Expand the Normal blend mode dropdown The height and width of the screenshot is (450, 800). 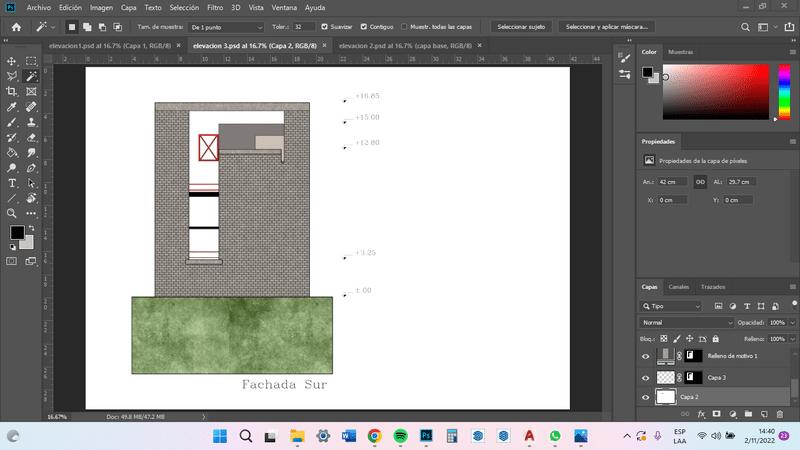[687, 323]
